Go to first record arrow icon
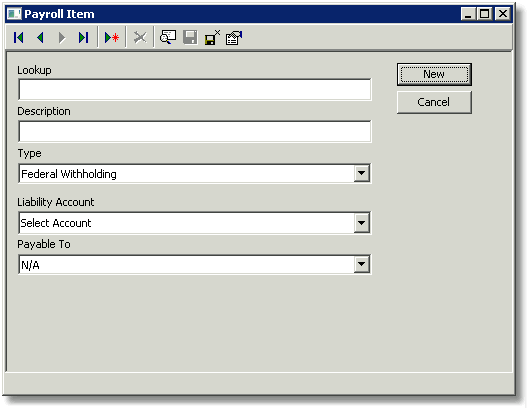The height and width of the screenshot is (408, 529). click(19, 37)
